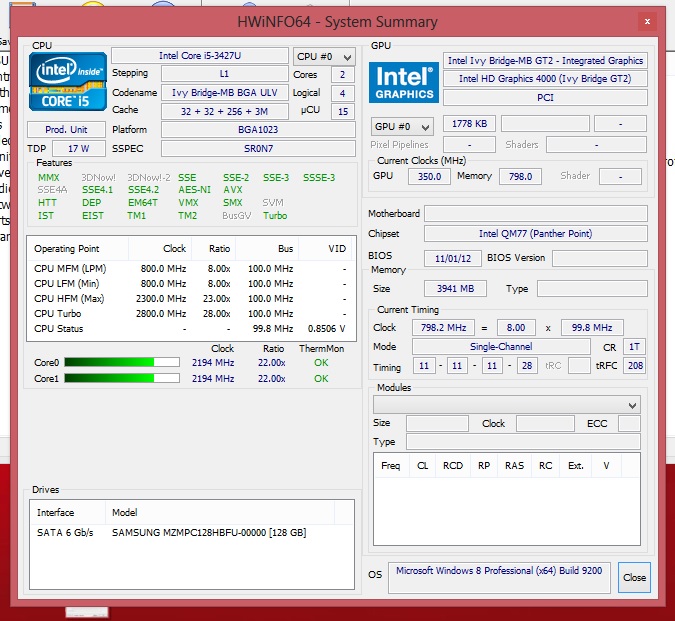Click the Intel Ivy Bridge-MB GT2 field

point(545,61)
